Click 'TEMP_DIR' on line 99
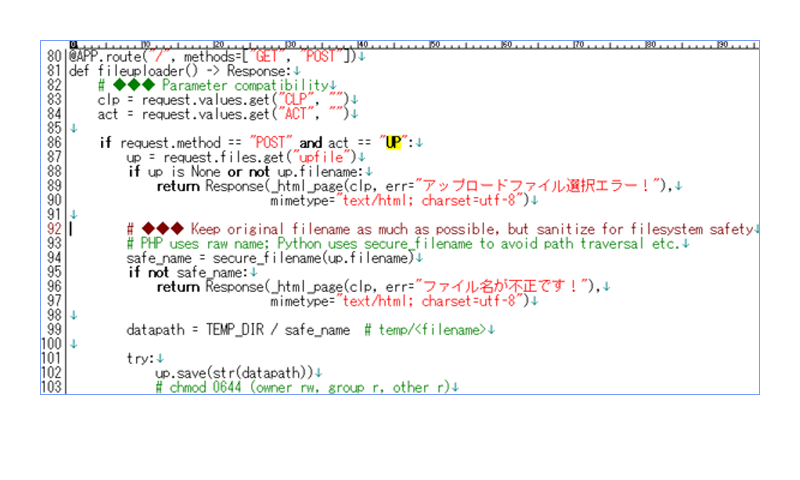The image size is (800, 480). pos(235,330)
